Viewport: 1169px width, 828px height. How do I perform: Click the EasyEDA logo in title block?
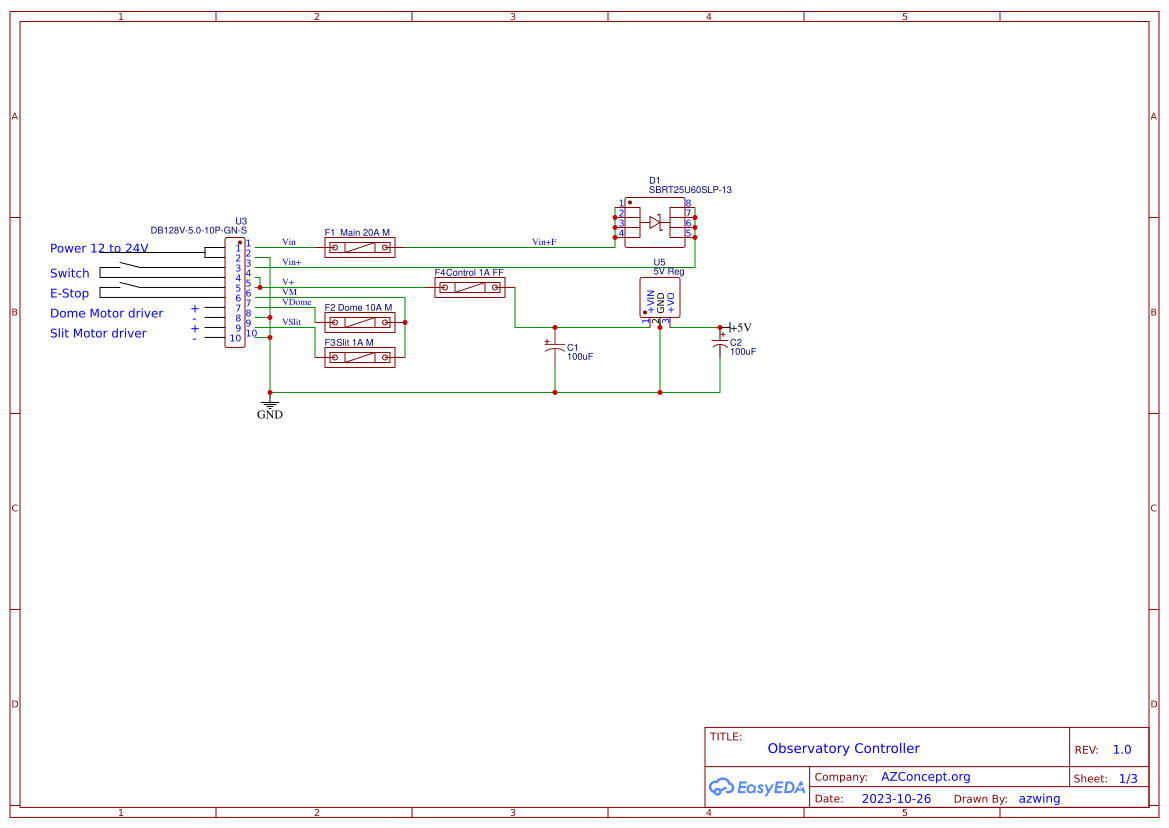coord(757,787)
